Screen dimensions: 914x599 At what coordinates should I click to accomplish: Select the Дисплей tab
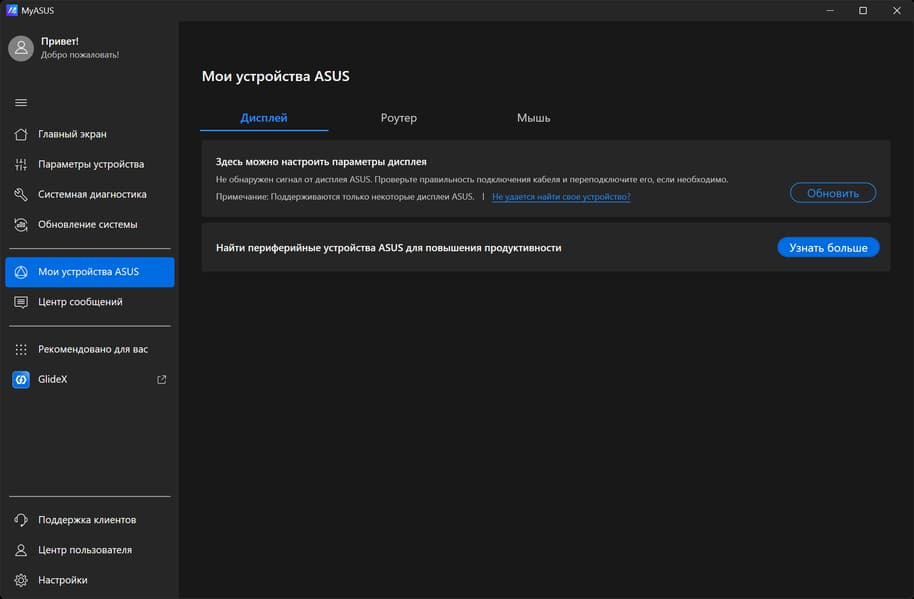pyautogui.click(x=264, y=118)
